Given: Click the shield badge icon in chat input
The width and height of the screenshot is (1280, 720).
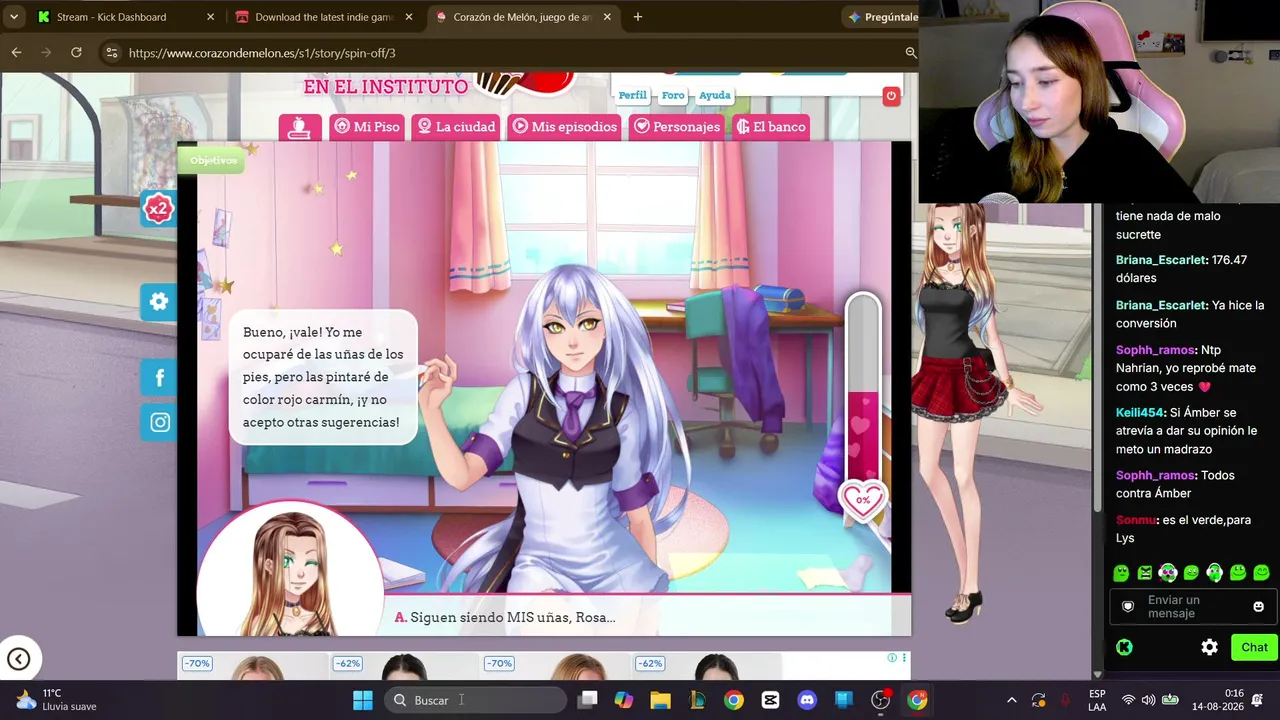Looking at the screenshot, I should tap(1128, 607).
